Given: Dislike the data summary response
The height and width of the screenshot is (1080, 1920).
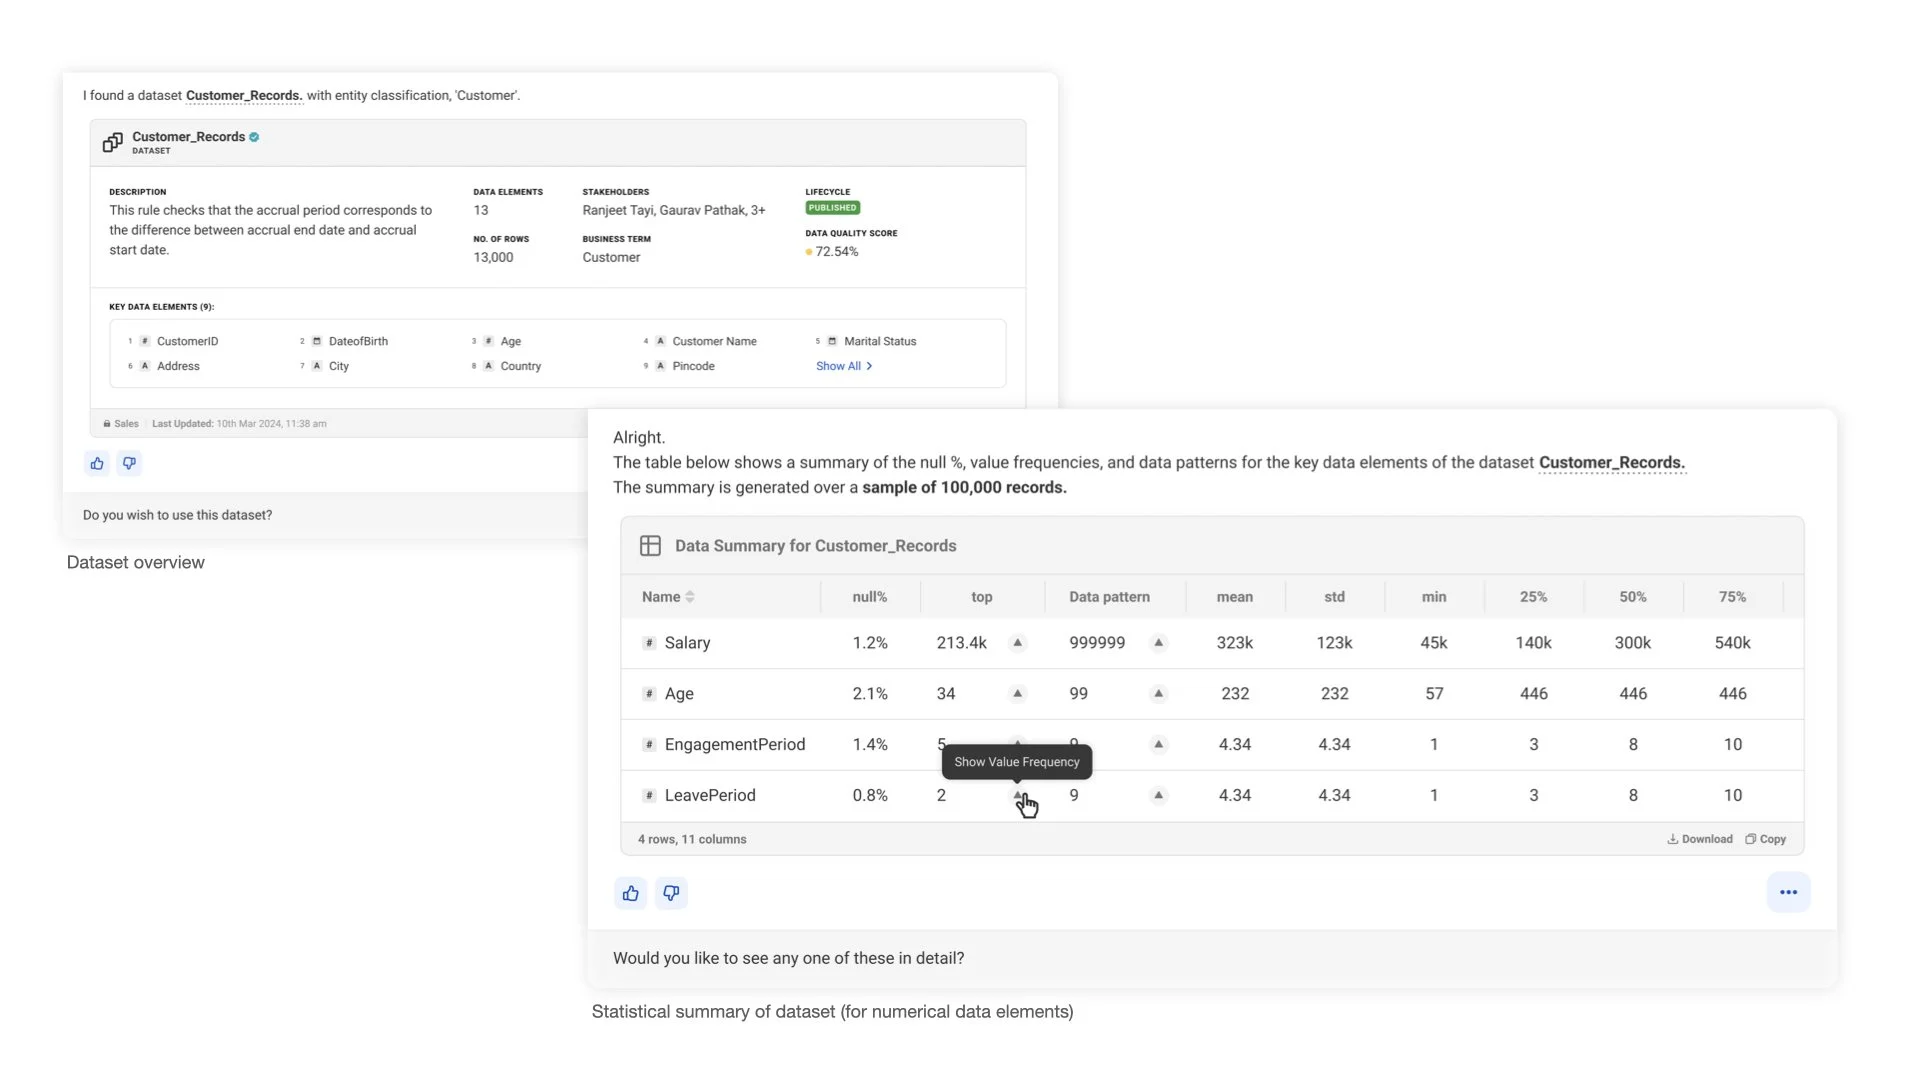Looking at the screenshot, I should click(x=671, y=893).
